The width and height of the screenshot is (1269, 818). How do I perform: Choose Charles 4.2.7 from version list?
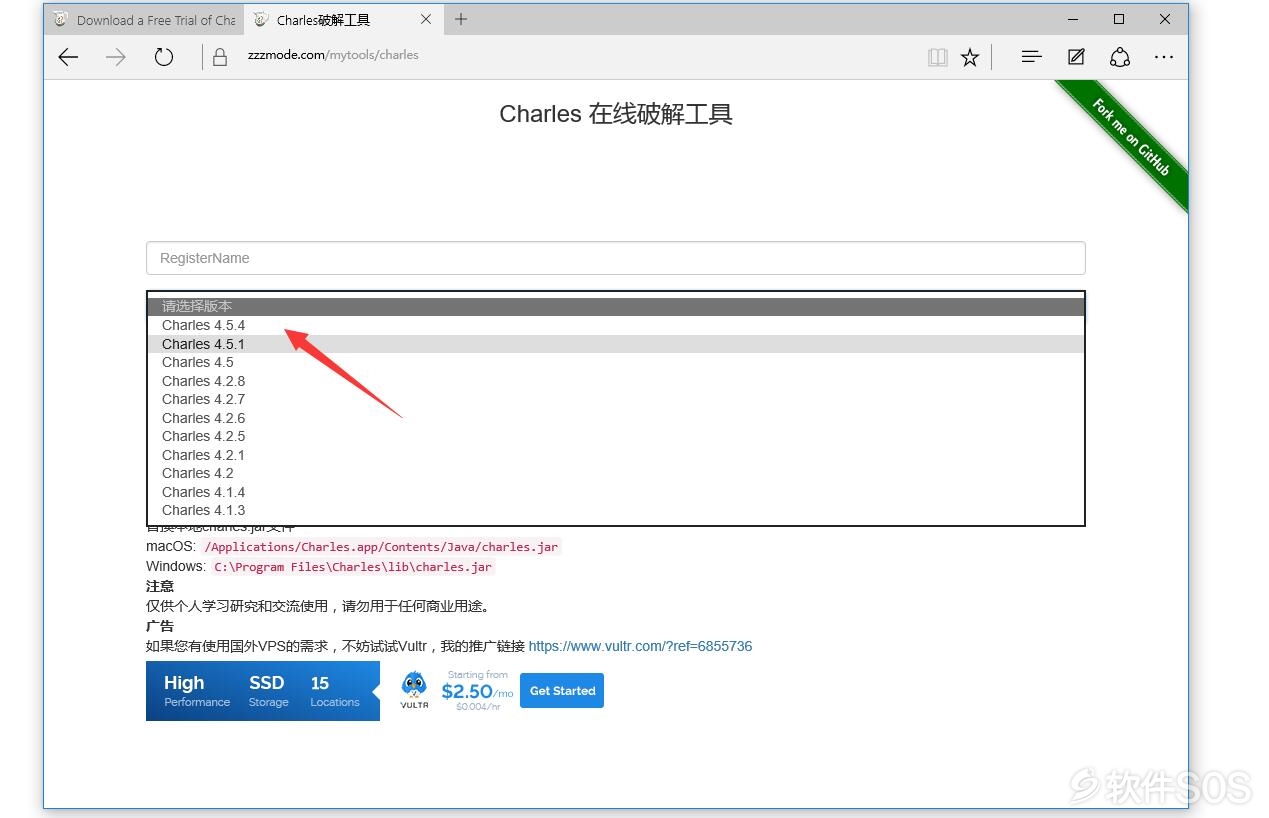tap(616, 399)
